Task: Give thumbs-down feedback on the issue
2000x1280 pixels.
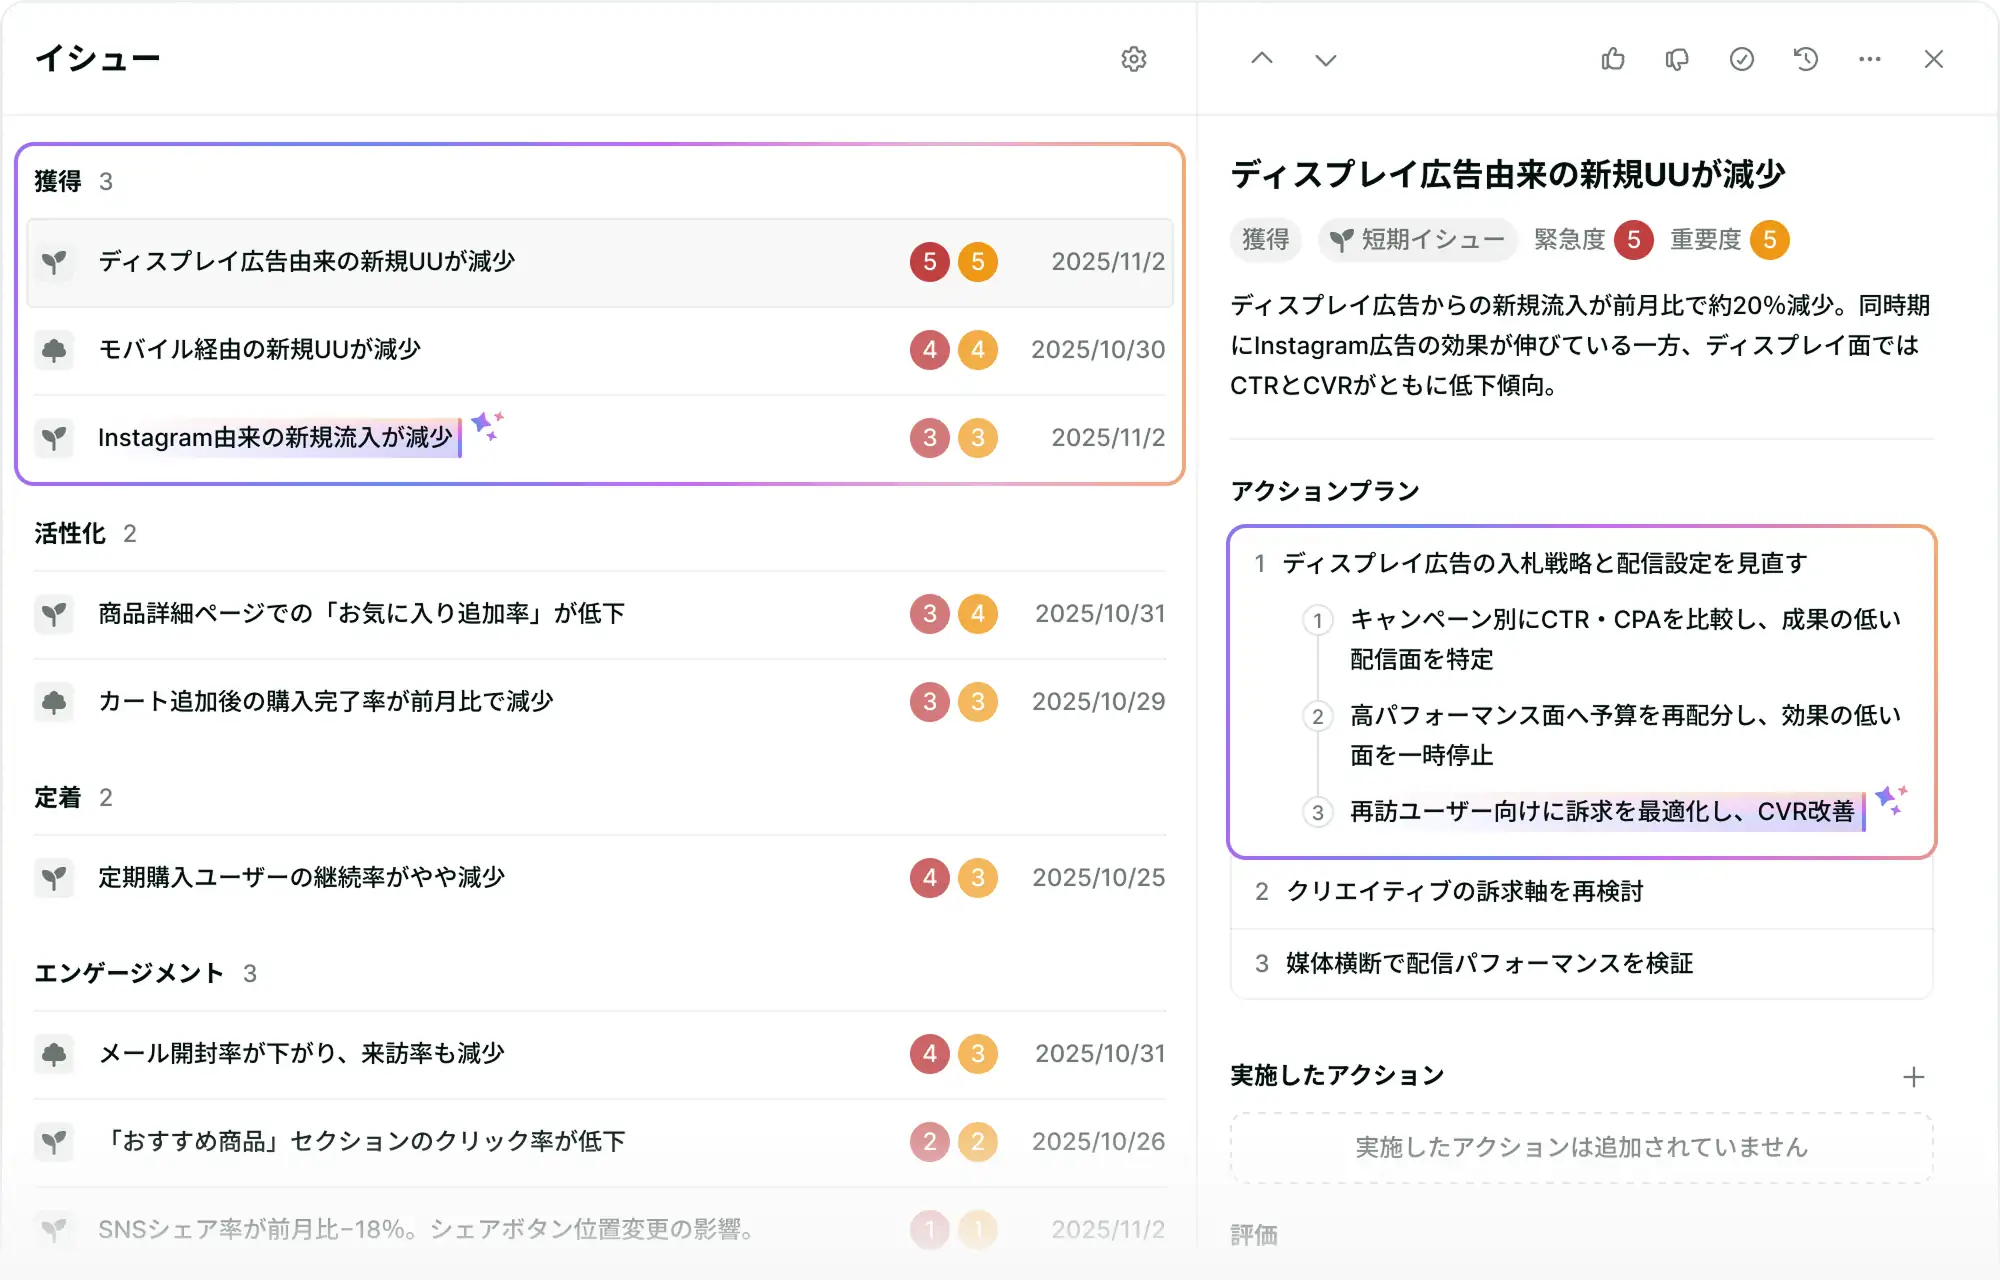Action: [x=1677, y=60]
